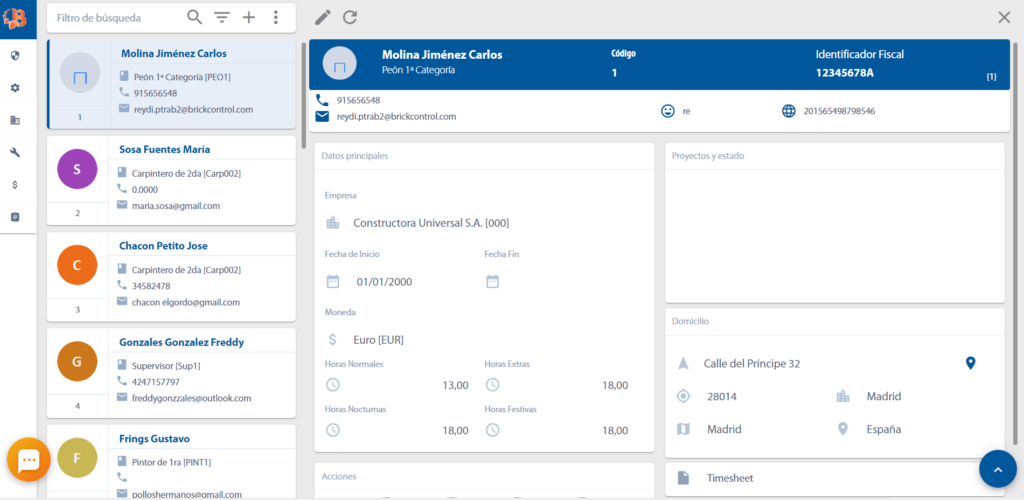The width and height of the screenshot is (1024, 500).
Task: Close the employee detail panel
Action: [x=1004, y=17]
